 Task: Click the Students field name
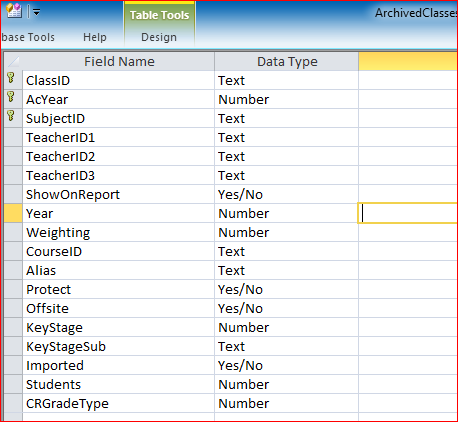(53, 385)
